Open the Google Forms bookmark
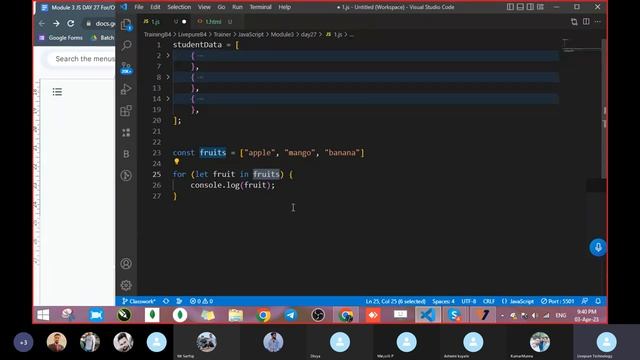 pos(60,38)
